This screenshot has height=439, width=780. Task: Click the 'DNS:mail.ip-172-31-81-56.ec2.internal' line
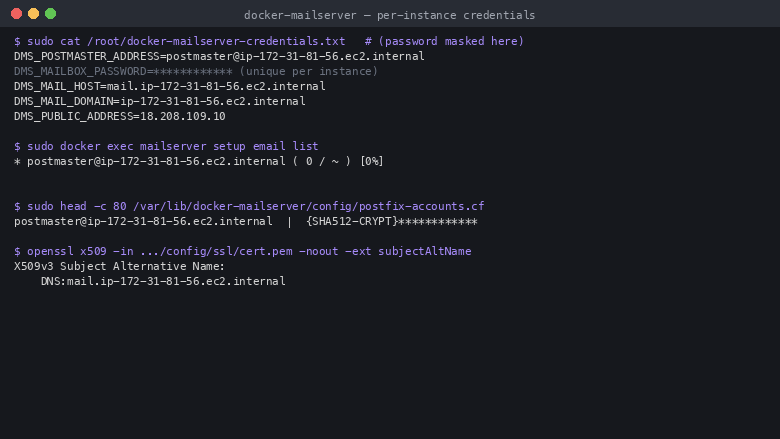pyautogui.click(x=163, y=281)
